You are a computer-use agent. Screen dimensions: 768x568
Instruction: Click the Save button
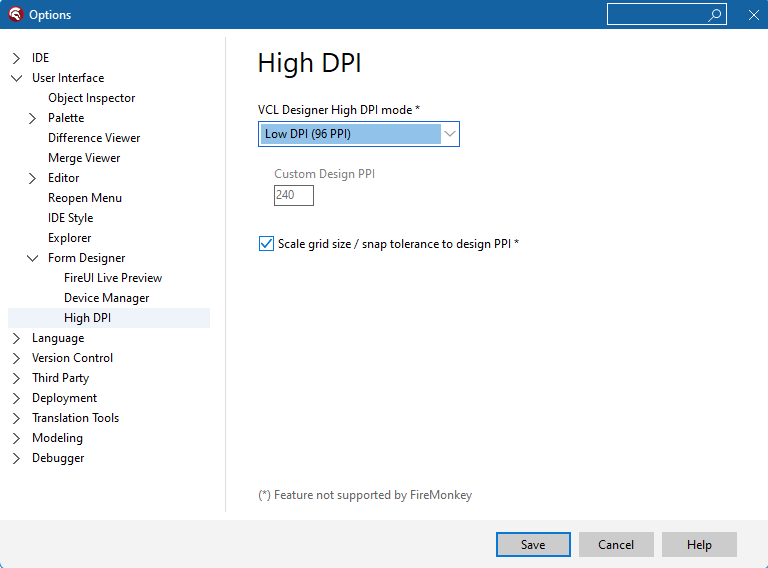tap(533, 544)
